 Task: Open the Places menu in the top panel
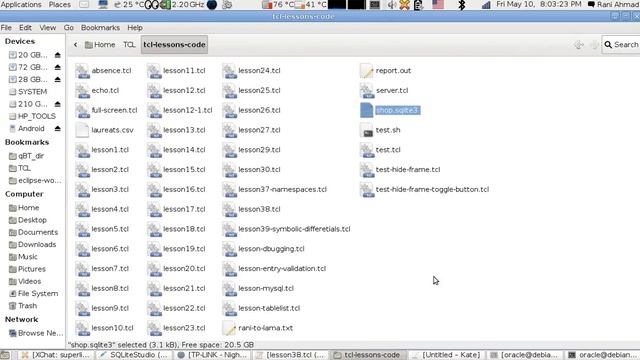pyautogui.click(x=60, y=4)
